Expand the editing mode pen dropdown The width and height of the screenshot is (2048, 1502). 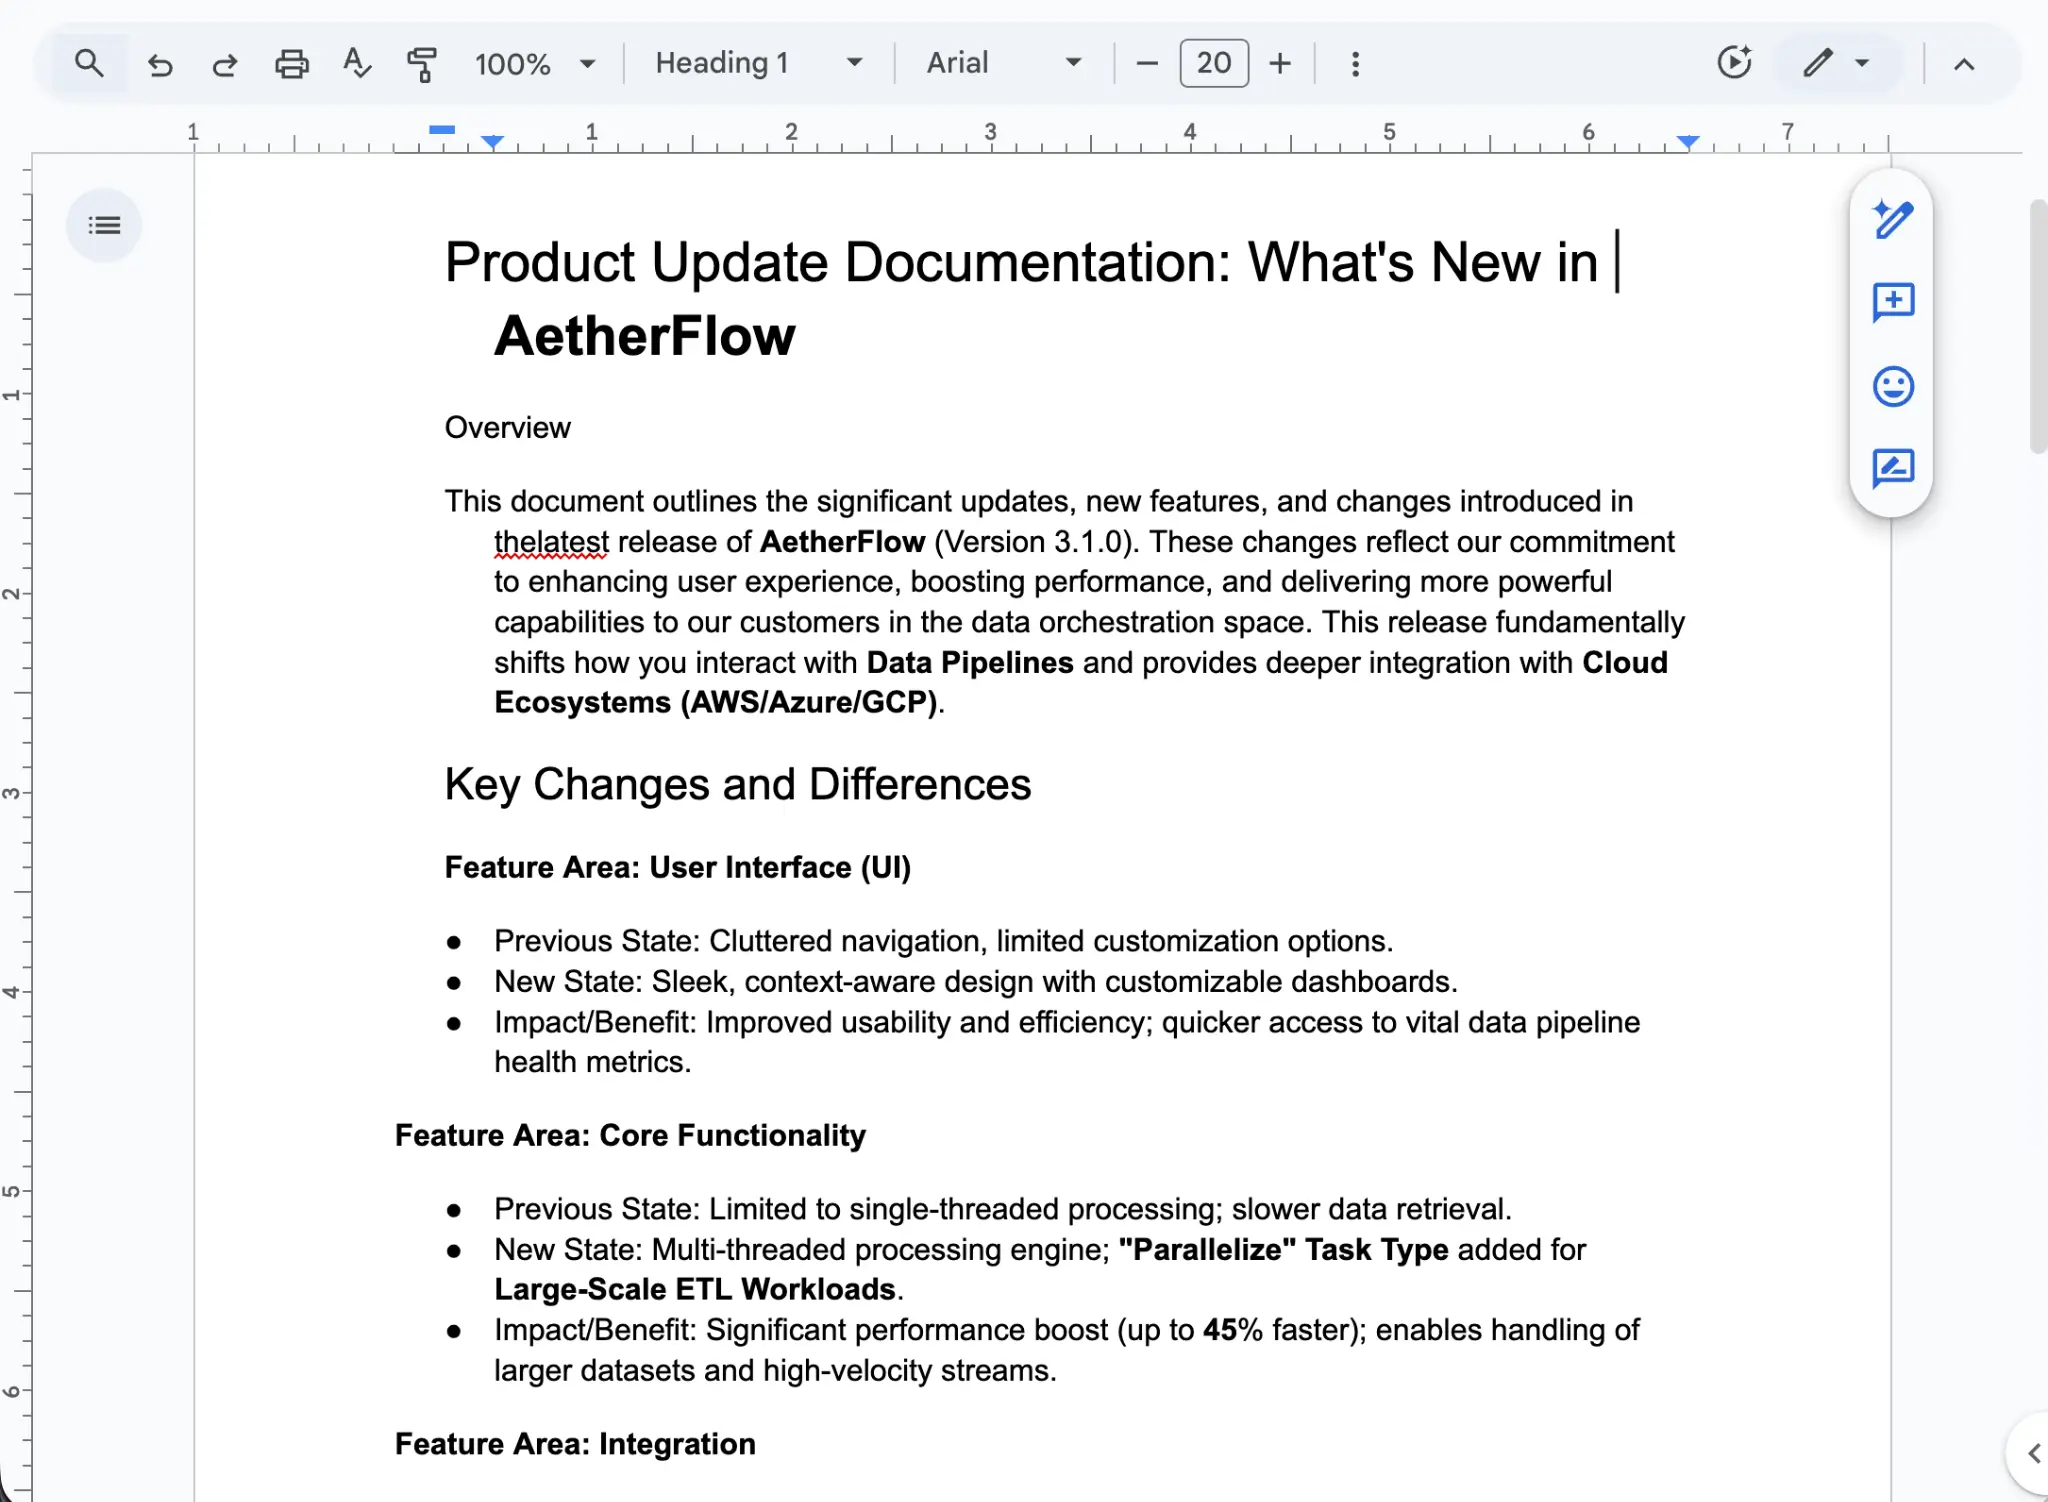click(1860, 62)
